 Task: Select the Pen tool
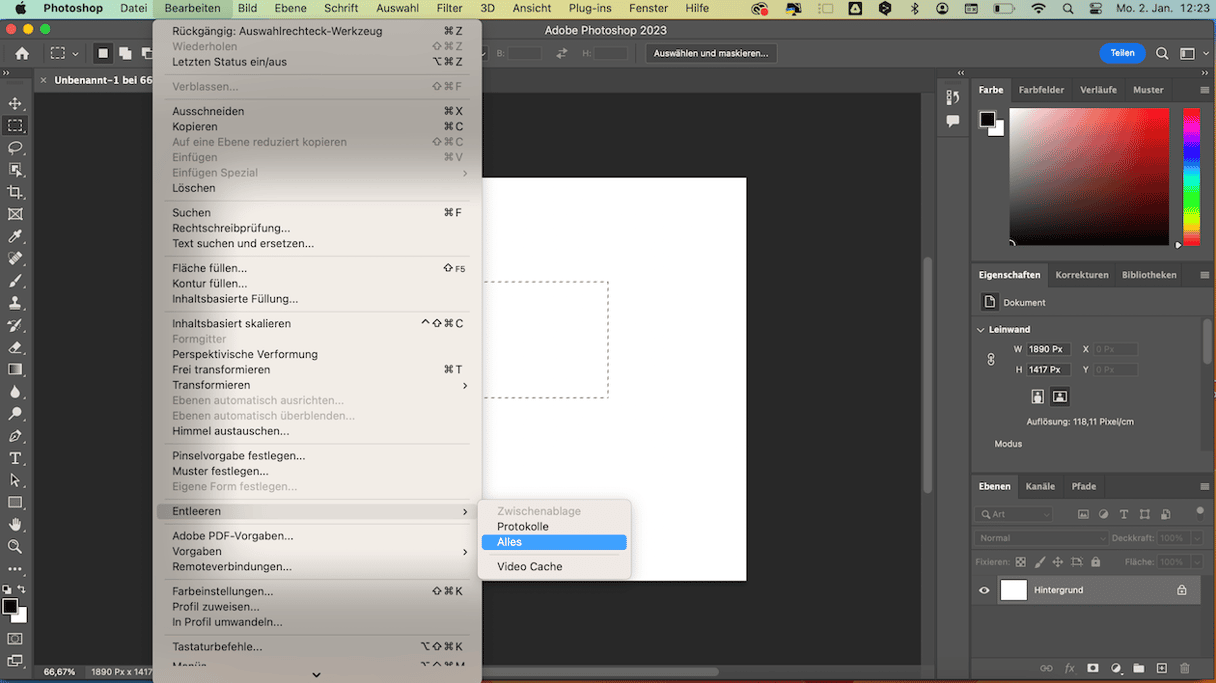[15, 436]
